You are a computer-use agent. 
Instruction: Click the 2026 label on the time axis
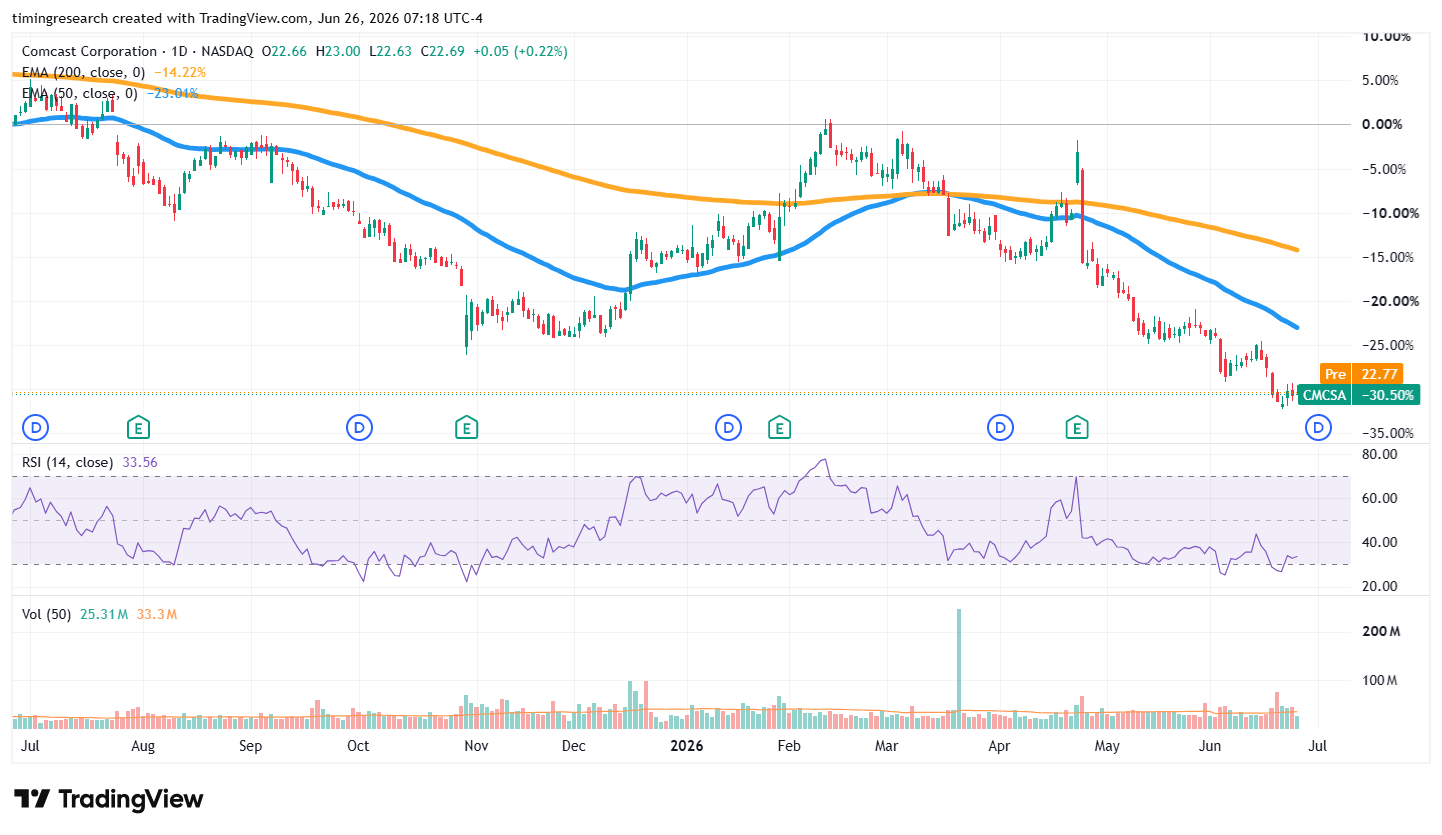tap(686, 746)
